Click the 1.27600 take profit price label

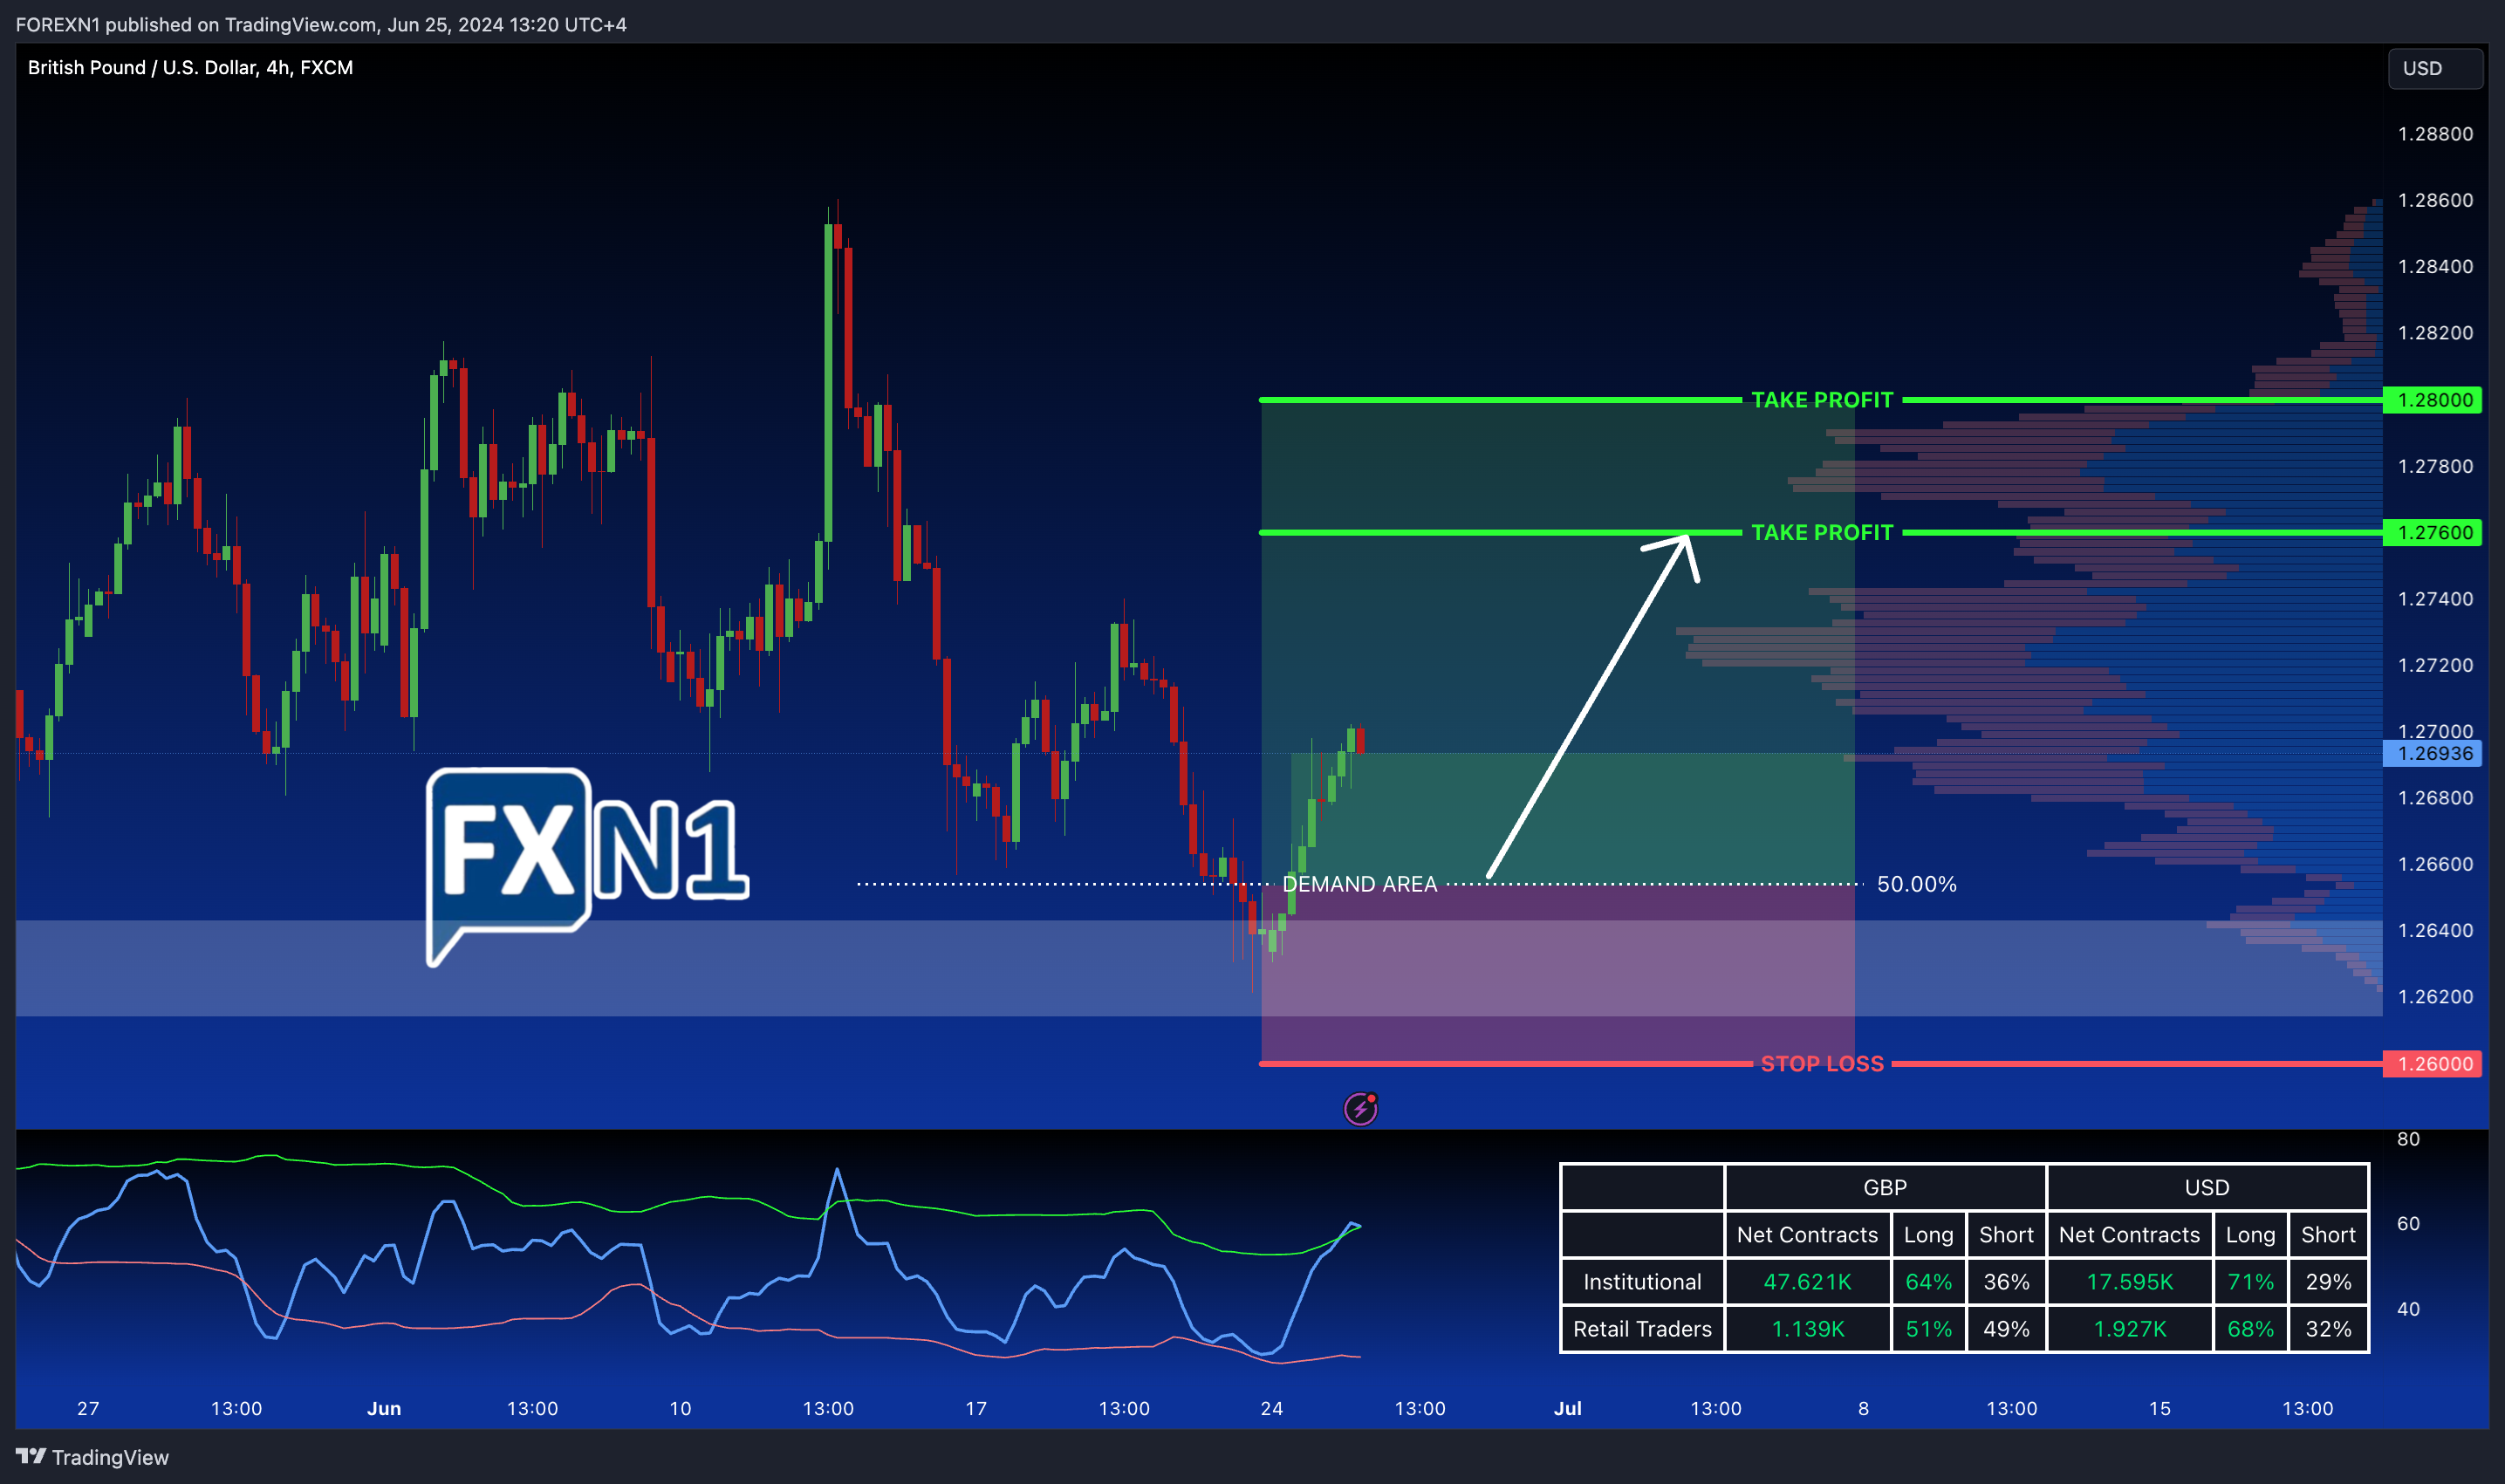pyautogui.click(x=2433, y=532)
